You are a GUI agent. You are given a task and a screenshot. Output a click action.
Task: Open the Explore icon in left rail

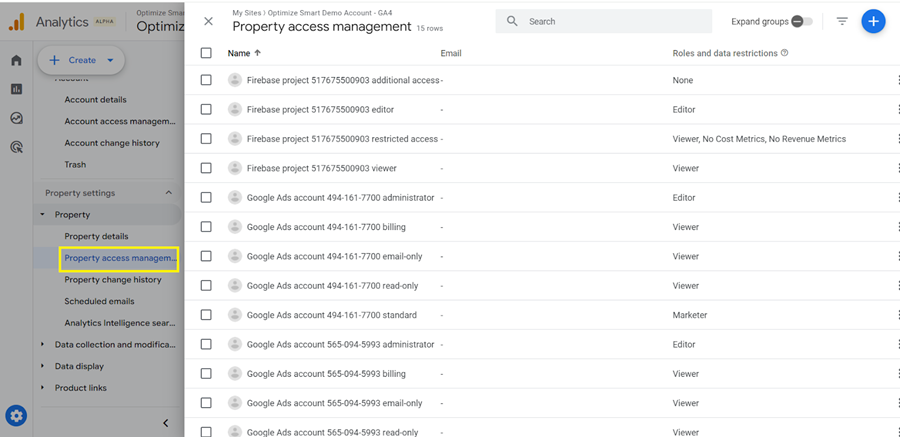[x=16, y=118]
